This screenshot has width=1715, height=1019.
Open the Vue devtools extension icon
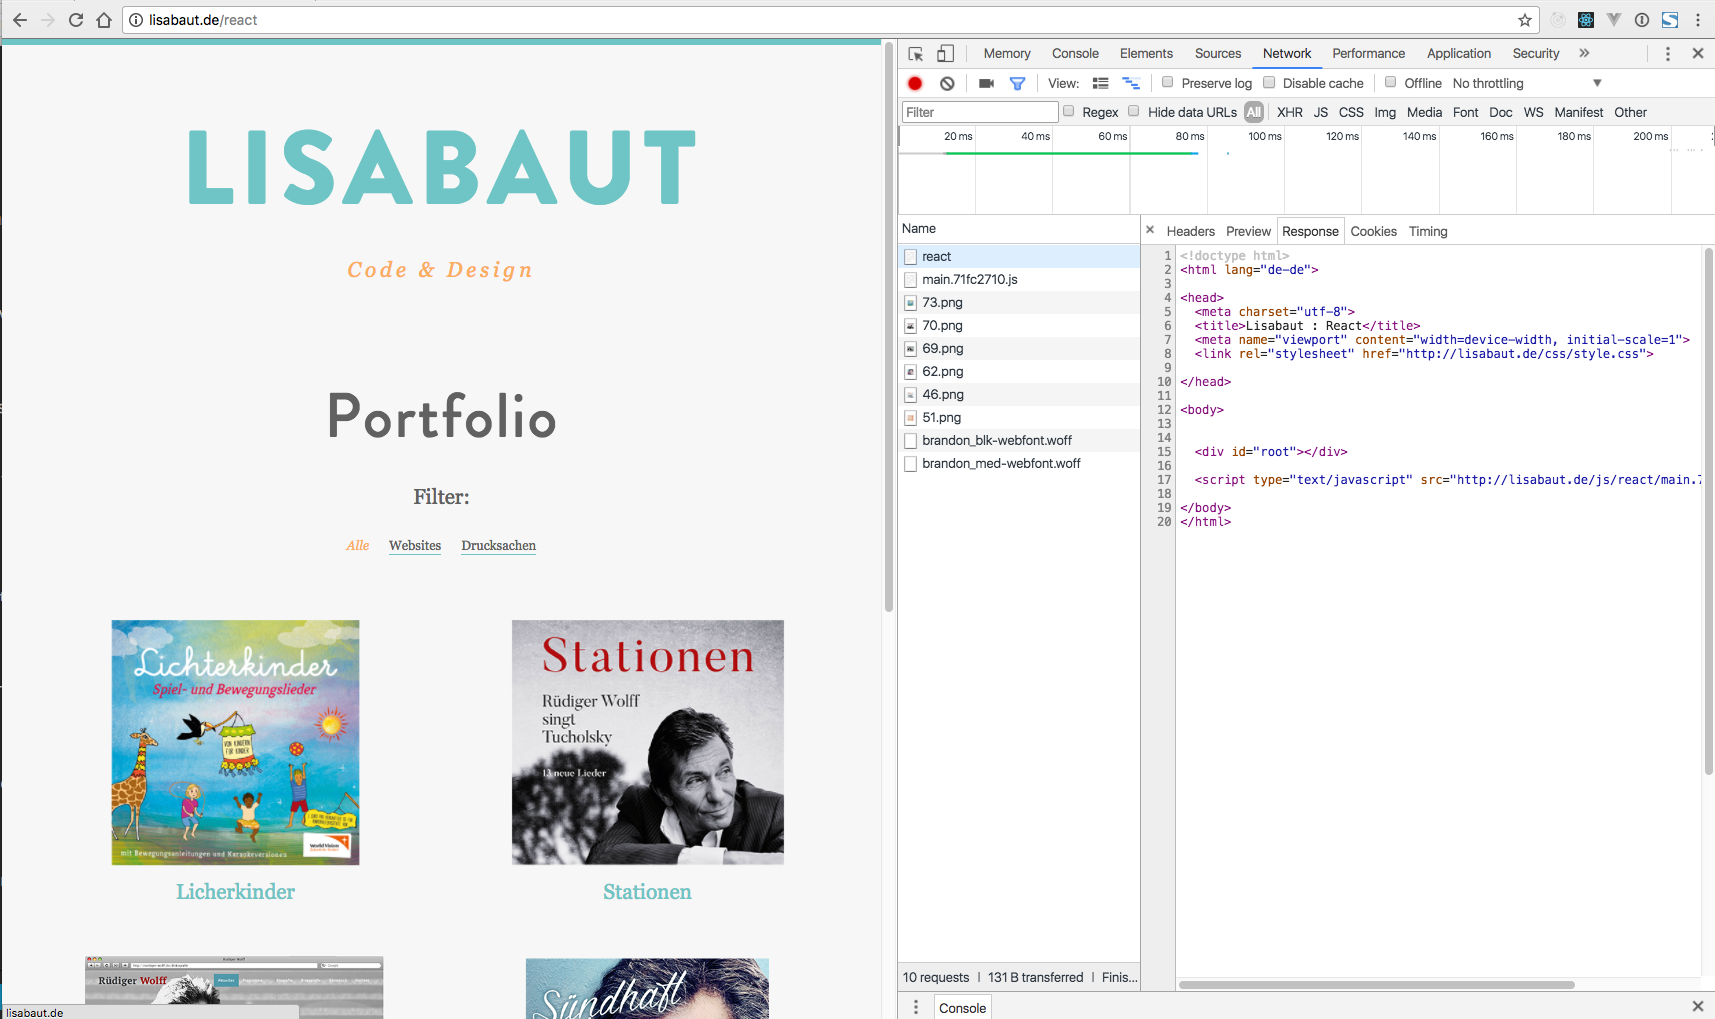[1614, 20]
